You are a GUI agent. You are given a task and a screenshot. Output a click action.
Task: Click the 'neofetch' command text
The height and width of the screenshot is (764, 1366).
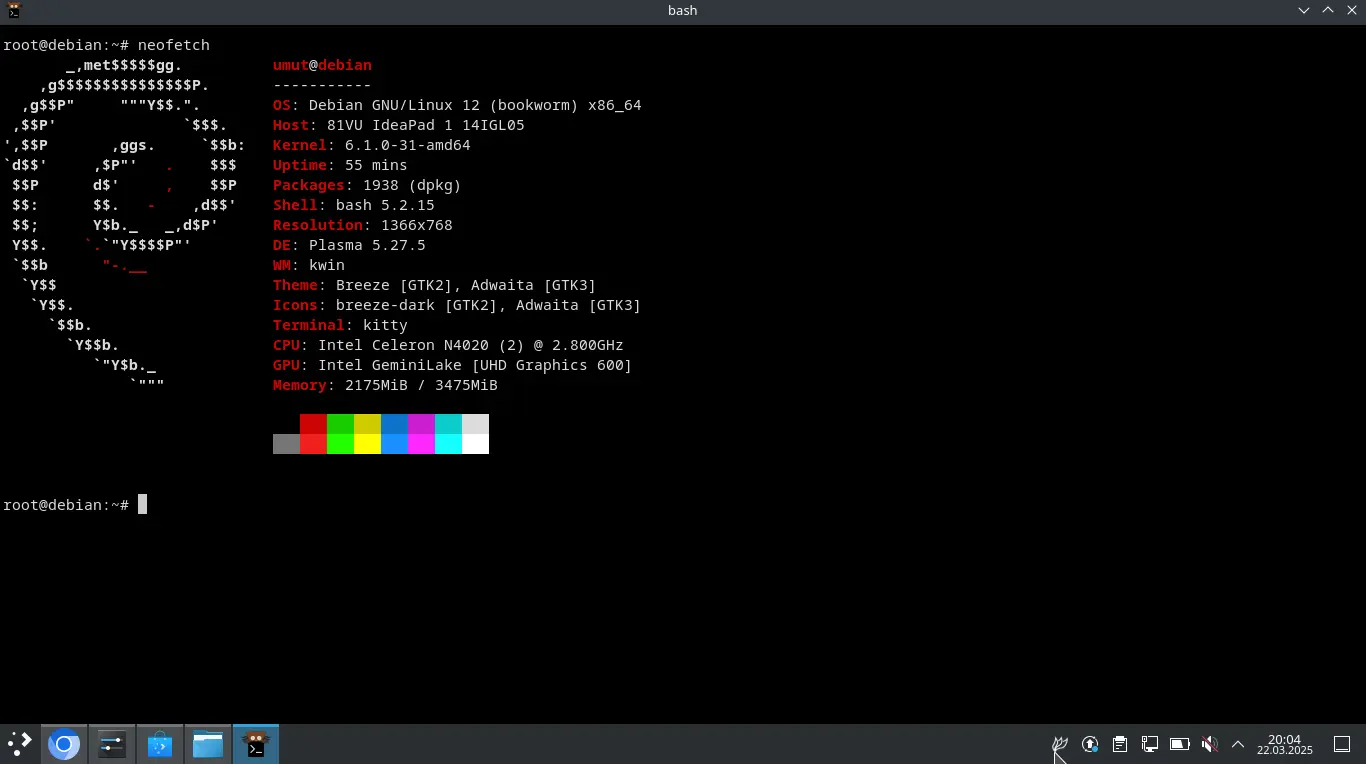pyautogui.click(x=174, y=45)
